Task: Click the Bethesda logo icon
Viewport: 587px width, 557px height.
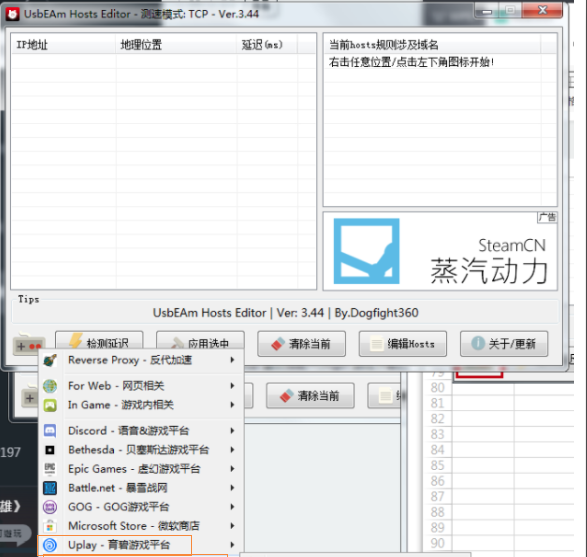Action: pyautogui.click(x=50, y=450)
